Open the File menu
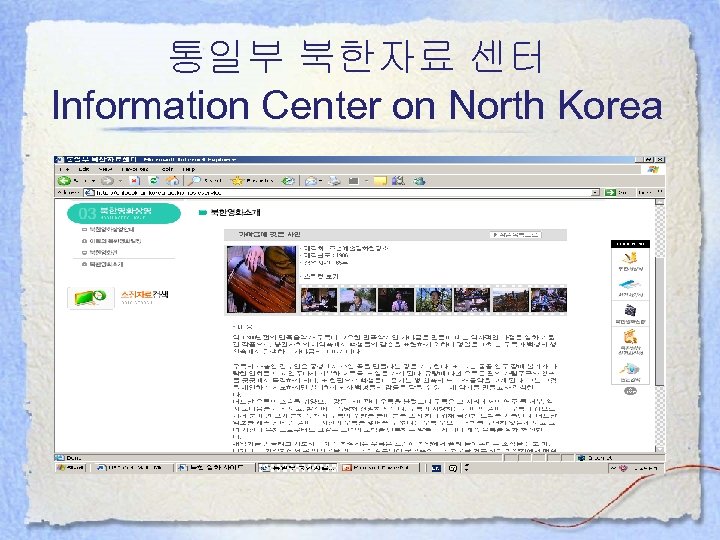This screenshot has width=720, height=540. 63,169
